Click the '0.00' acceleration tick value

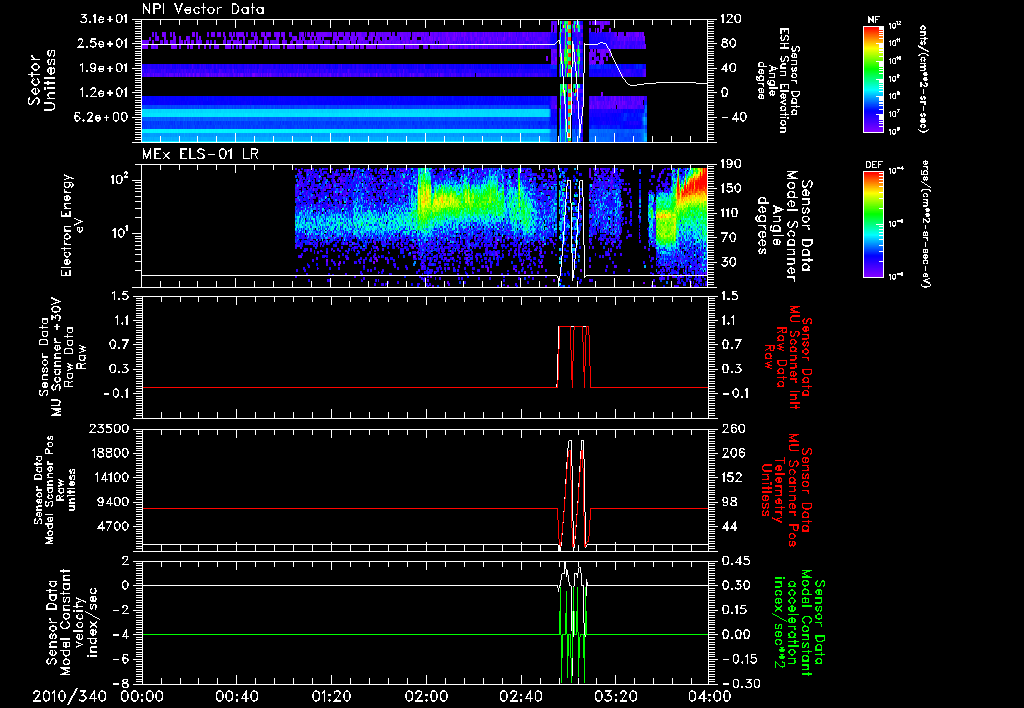tap(735, 634)
